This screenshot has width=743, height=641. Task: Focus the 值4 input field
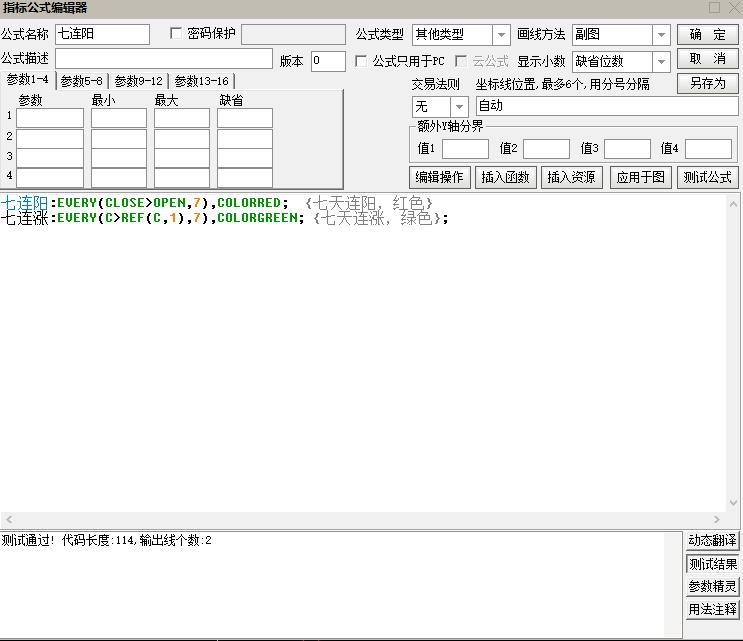tap(708, 149)
